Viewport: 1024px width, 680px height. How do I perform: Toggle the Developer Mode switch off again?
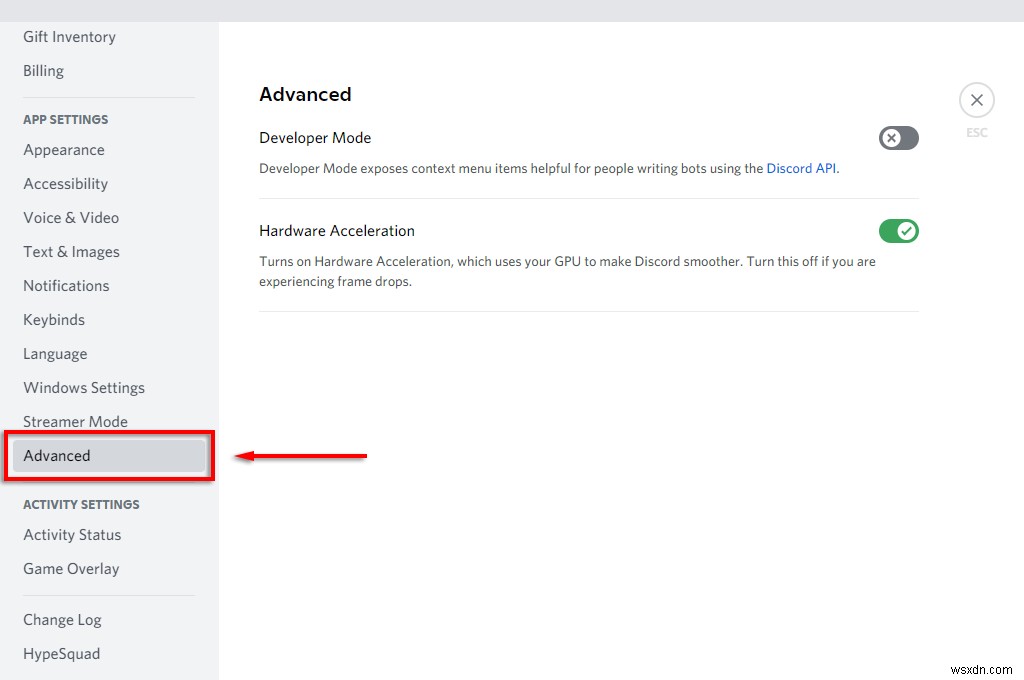pos(898,138)
